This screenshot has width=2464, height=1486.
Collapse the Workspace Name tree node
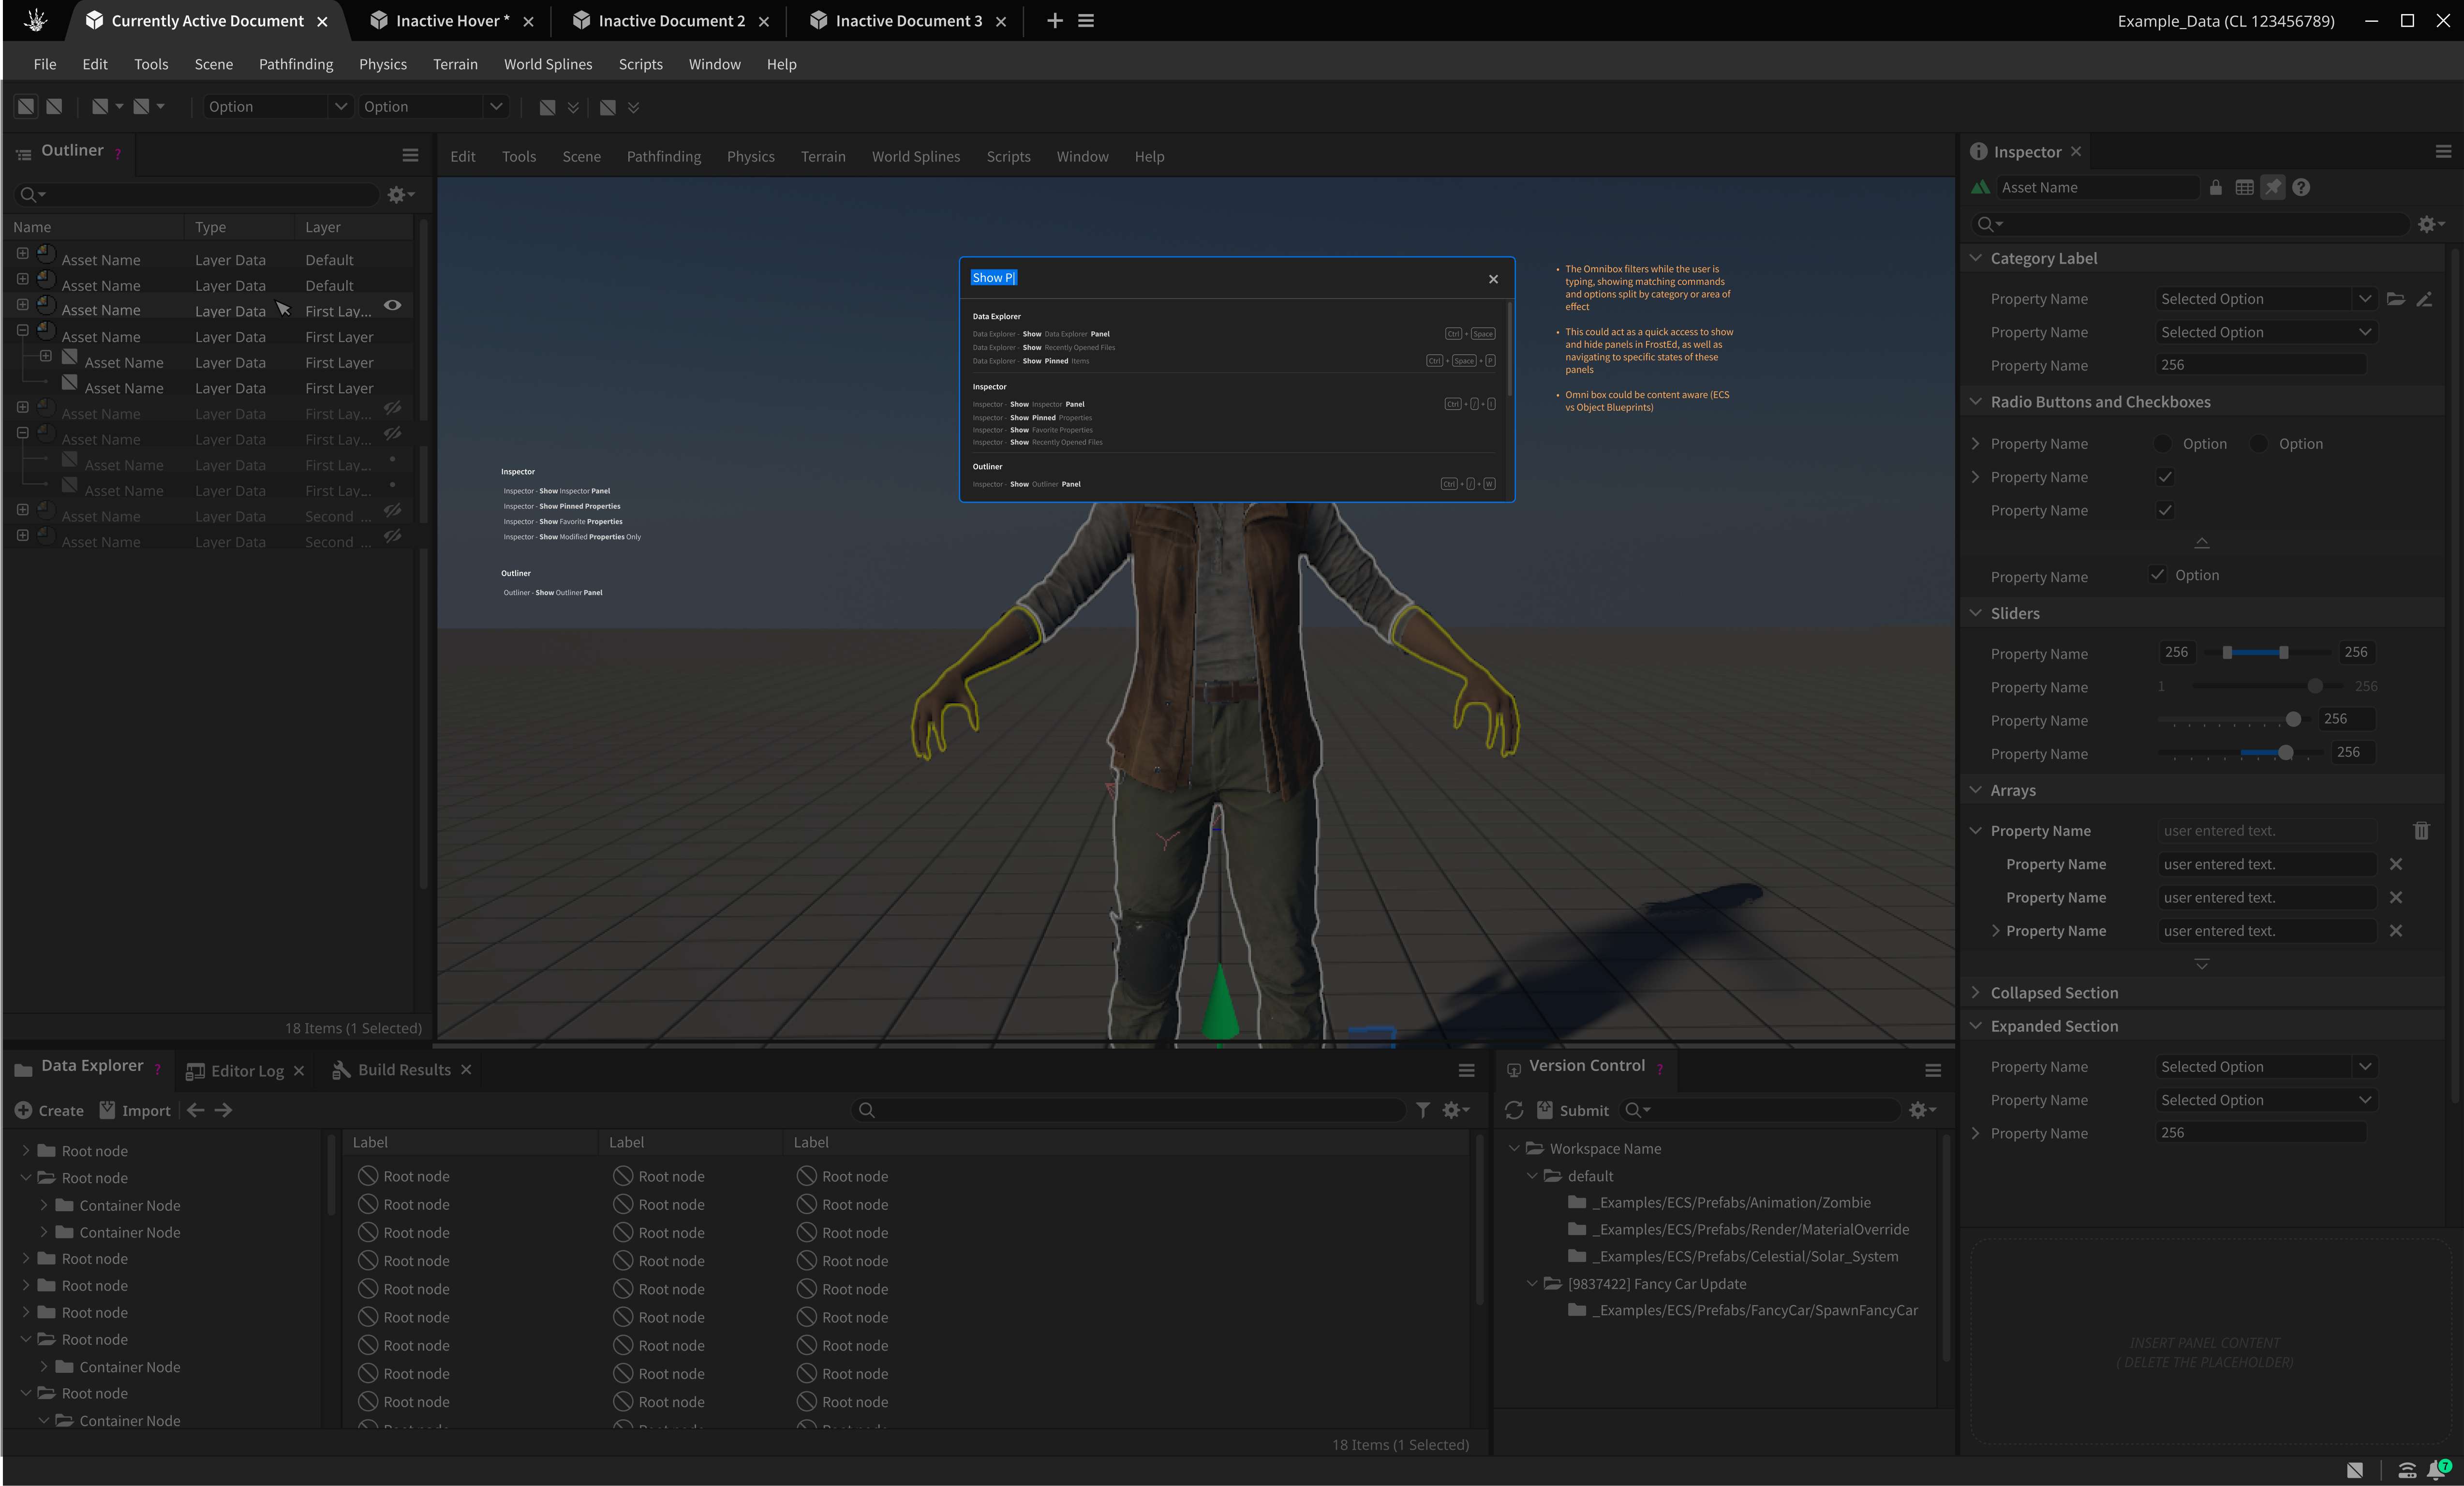click(1514, 1149)
